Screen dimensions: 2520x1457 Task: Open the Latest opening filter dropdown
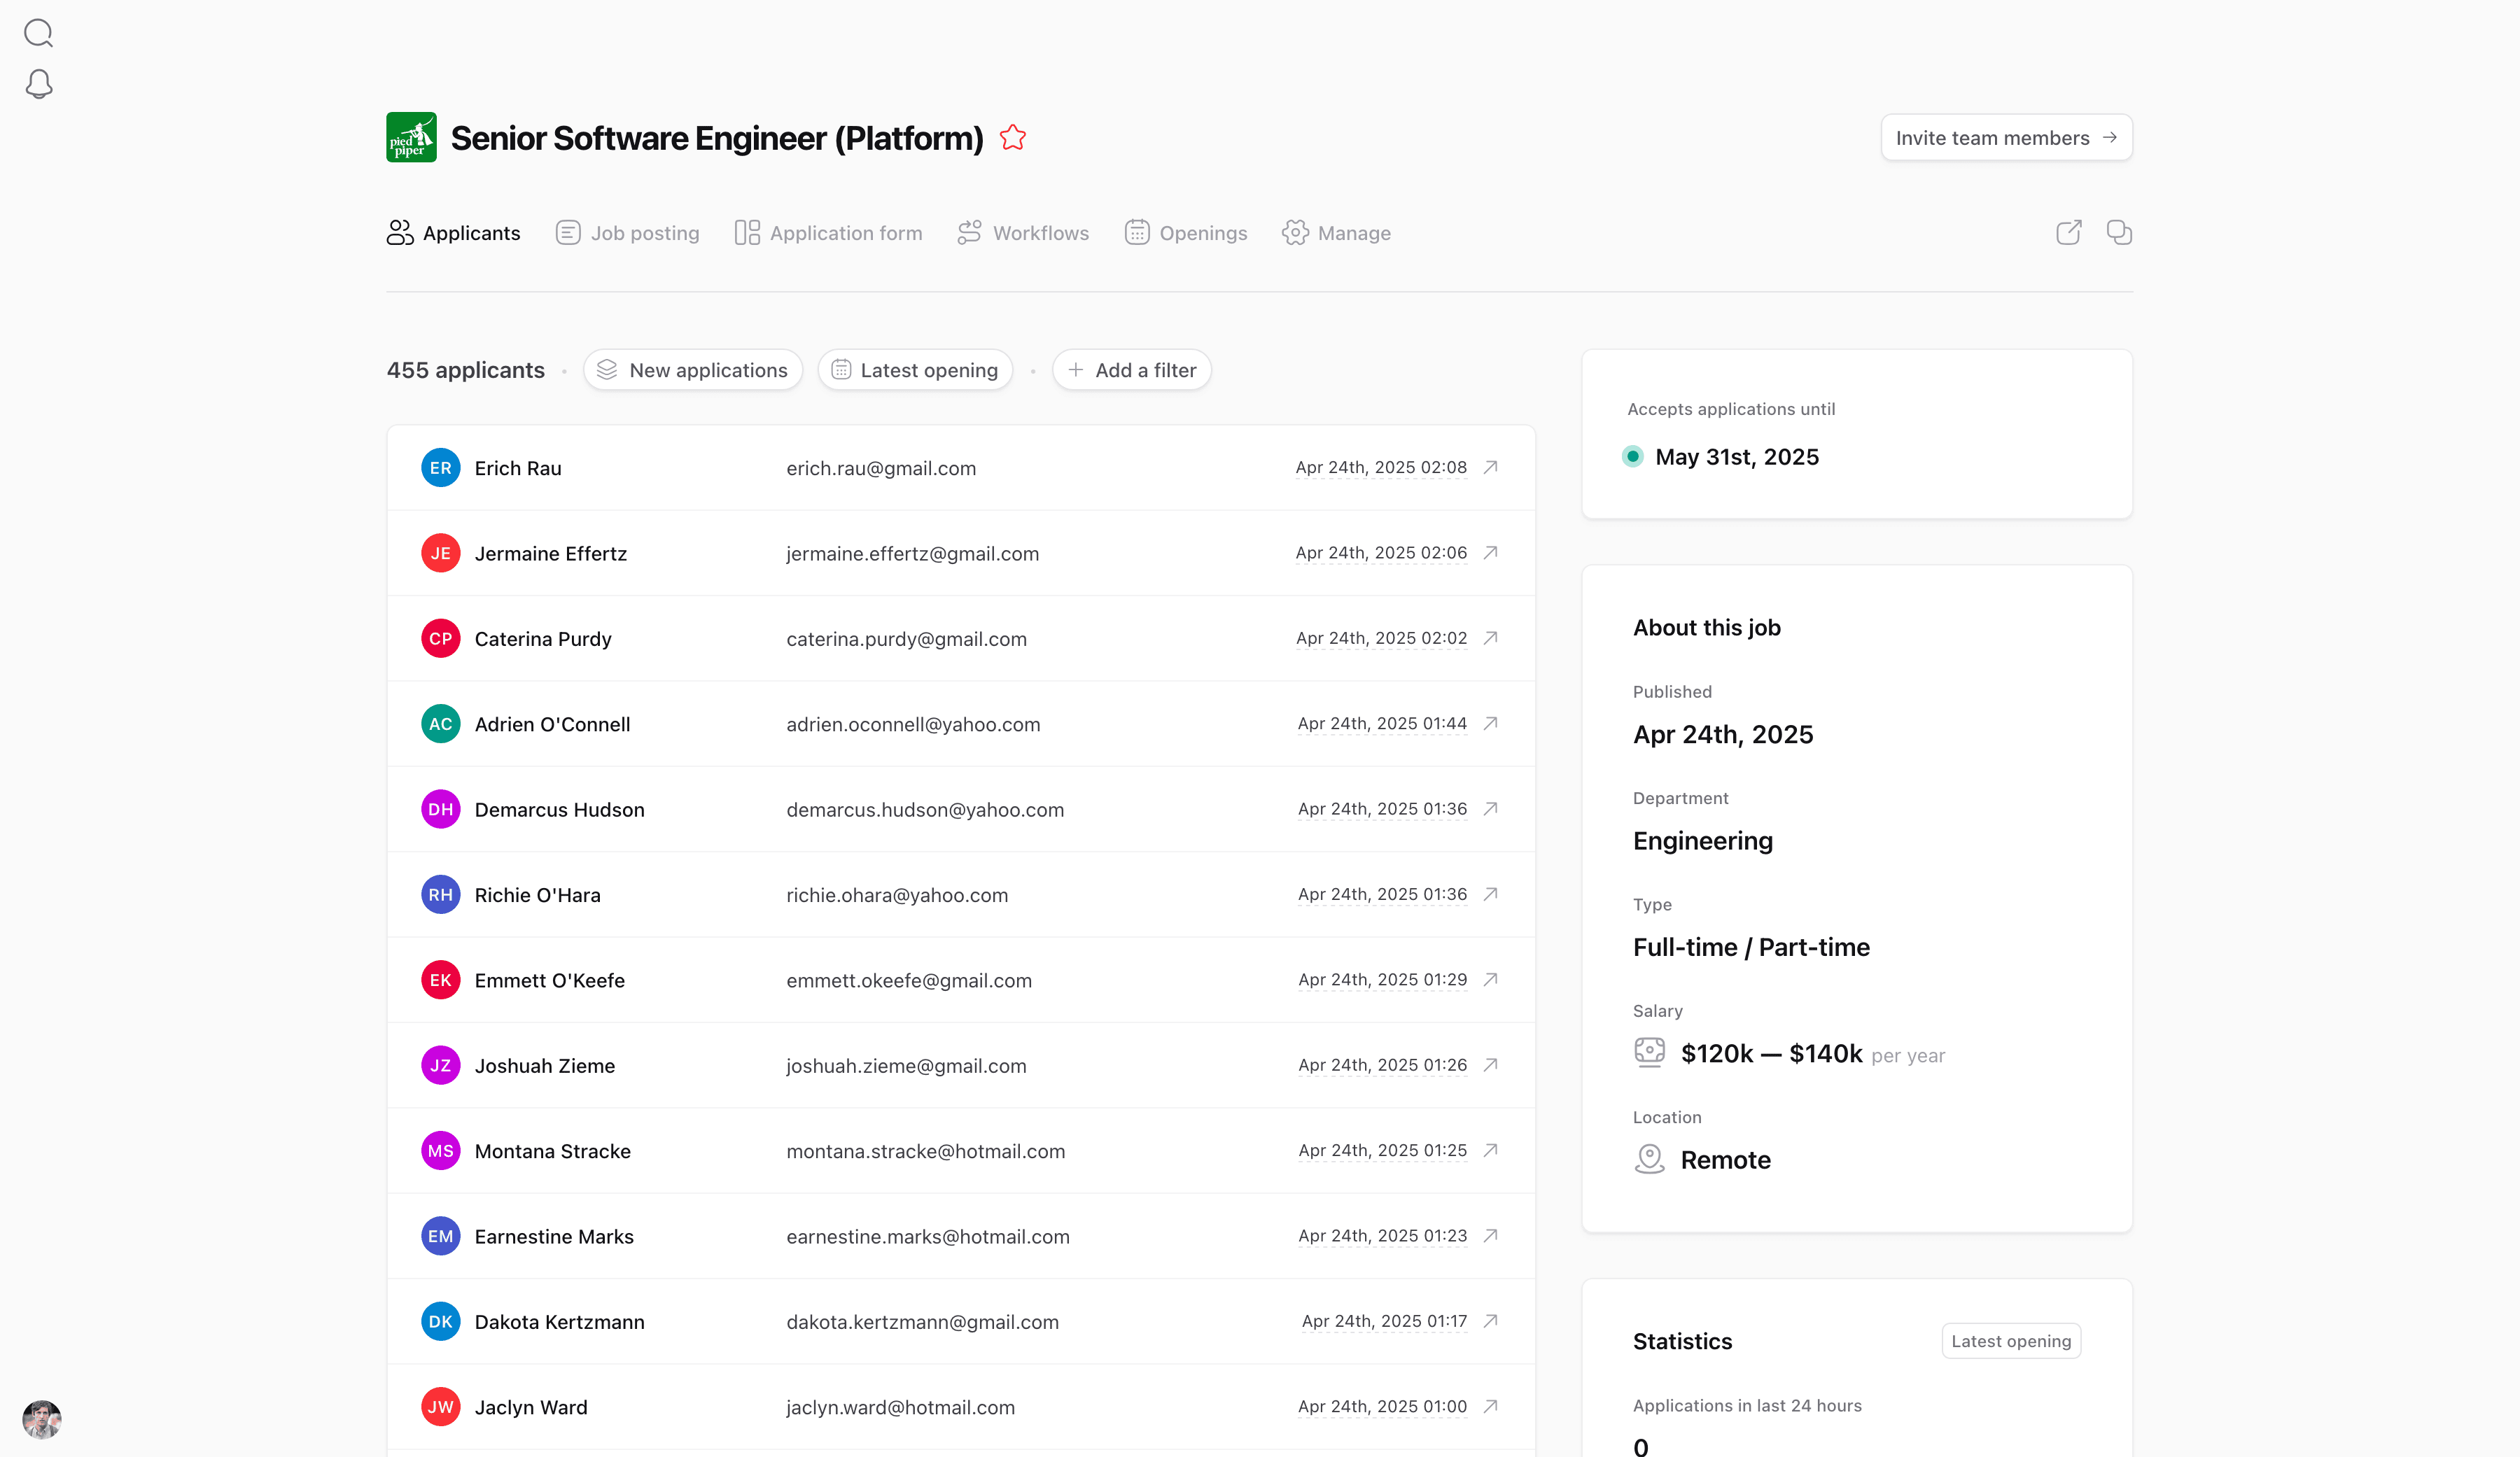[x=915, y=370]
